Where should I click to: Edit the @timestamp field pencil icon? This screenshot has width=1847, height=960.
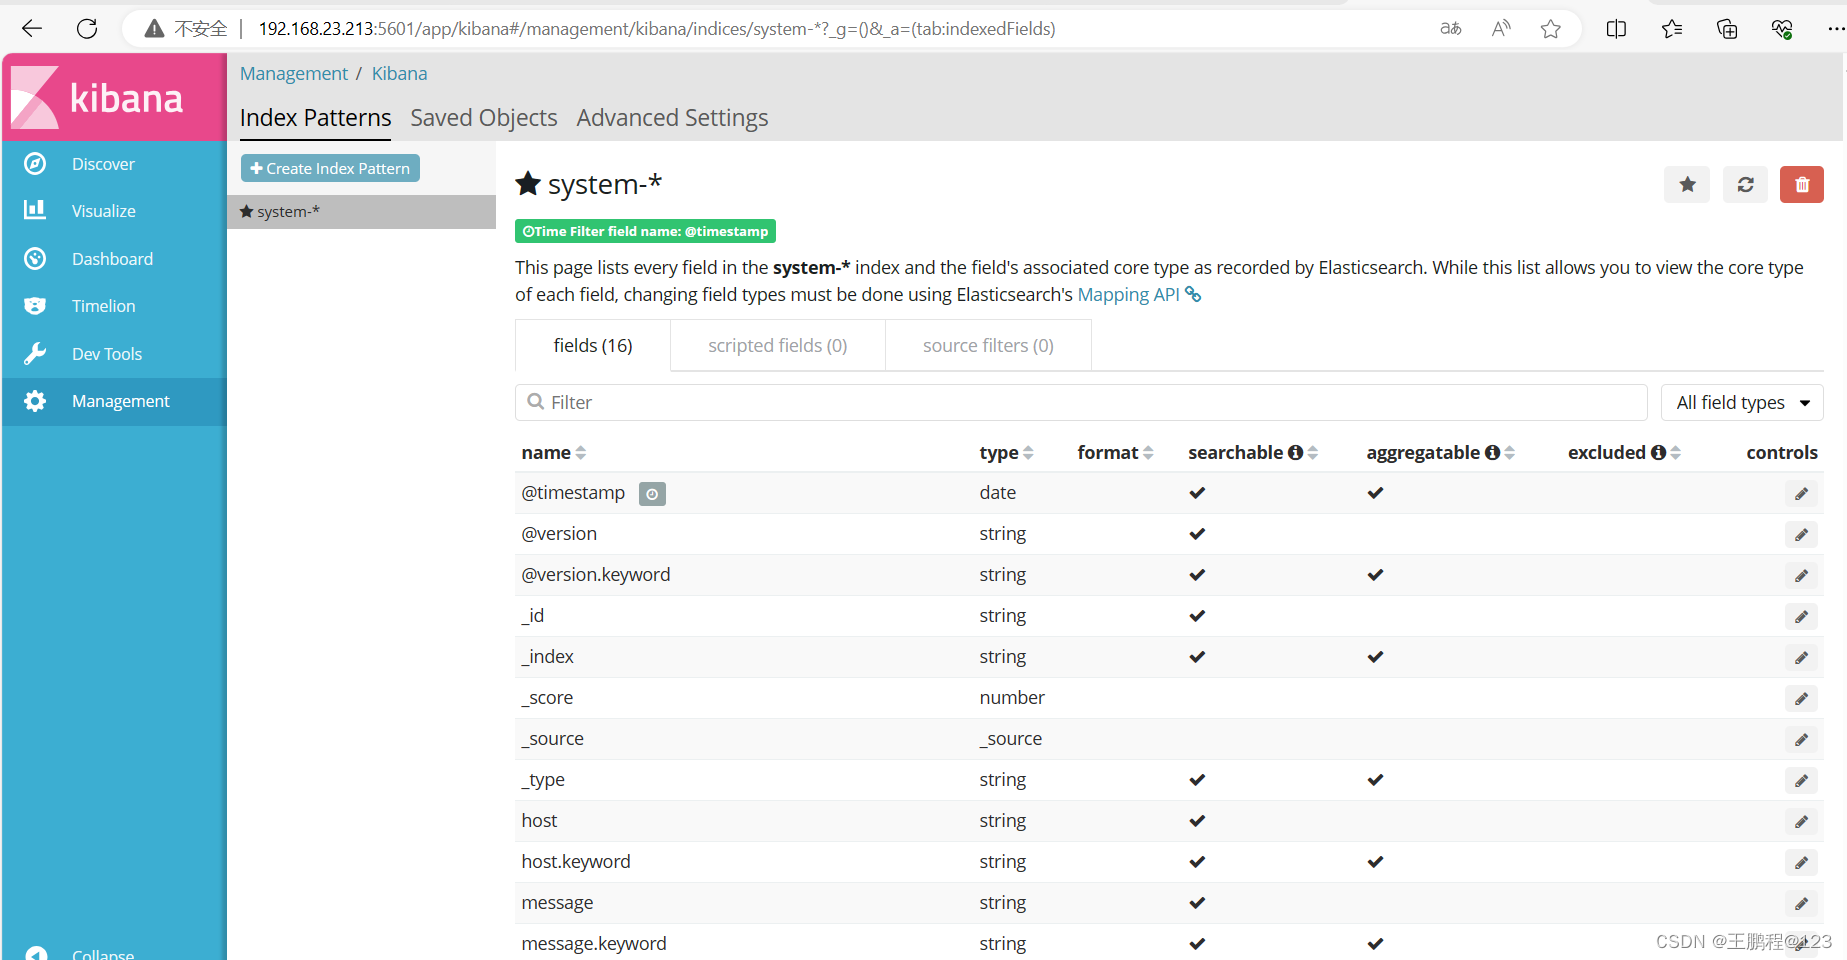pos(1800,494)
